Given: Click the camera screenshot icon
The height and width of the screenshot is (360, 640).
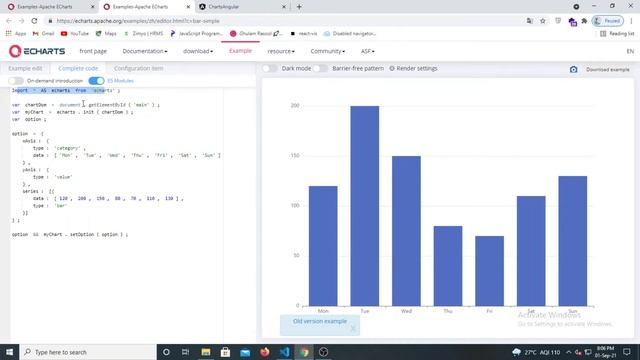Looking at the screenshot, I should (x=573, y=69).
